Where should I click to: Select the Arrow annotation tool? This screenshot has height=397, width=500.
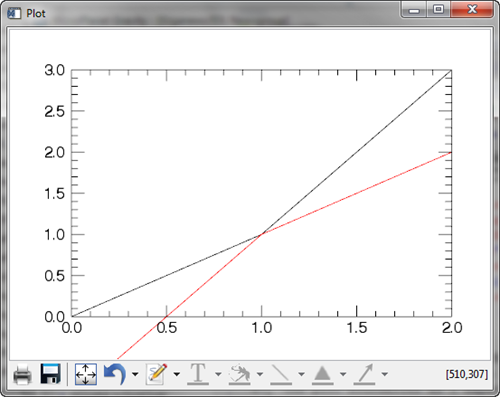pos(364,374)
